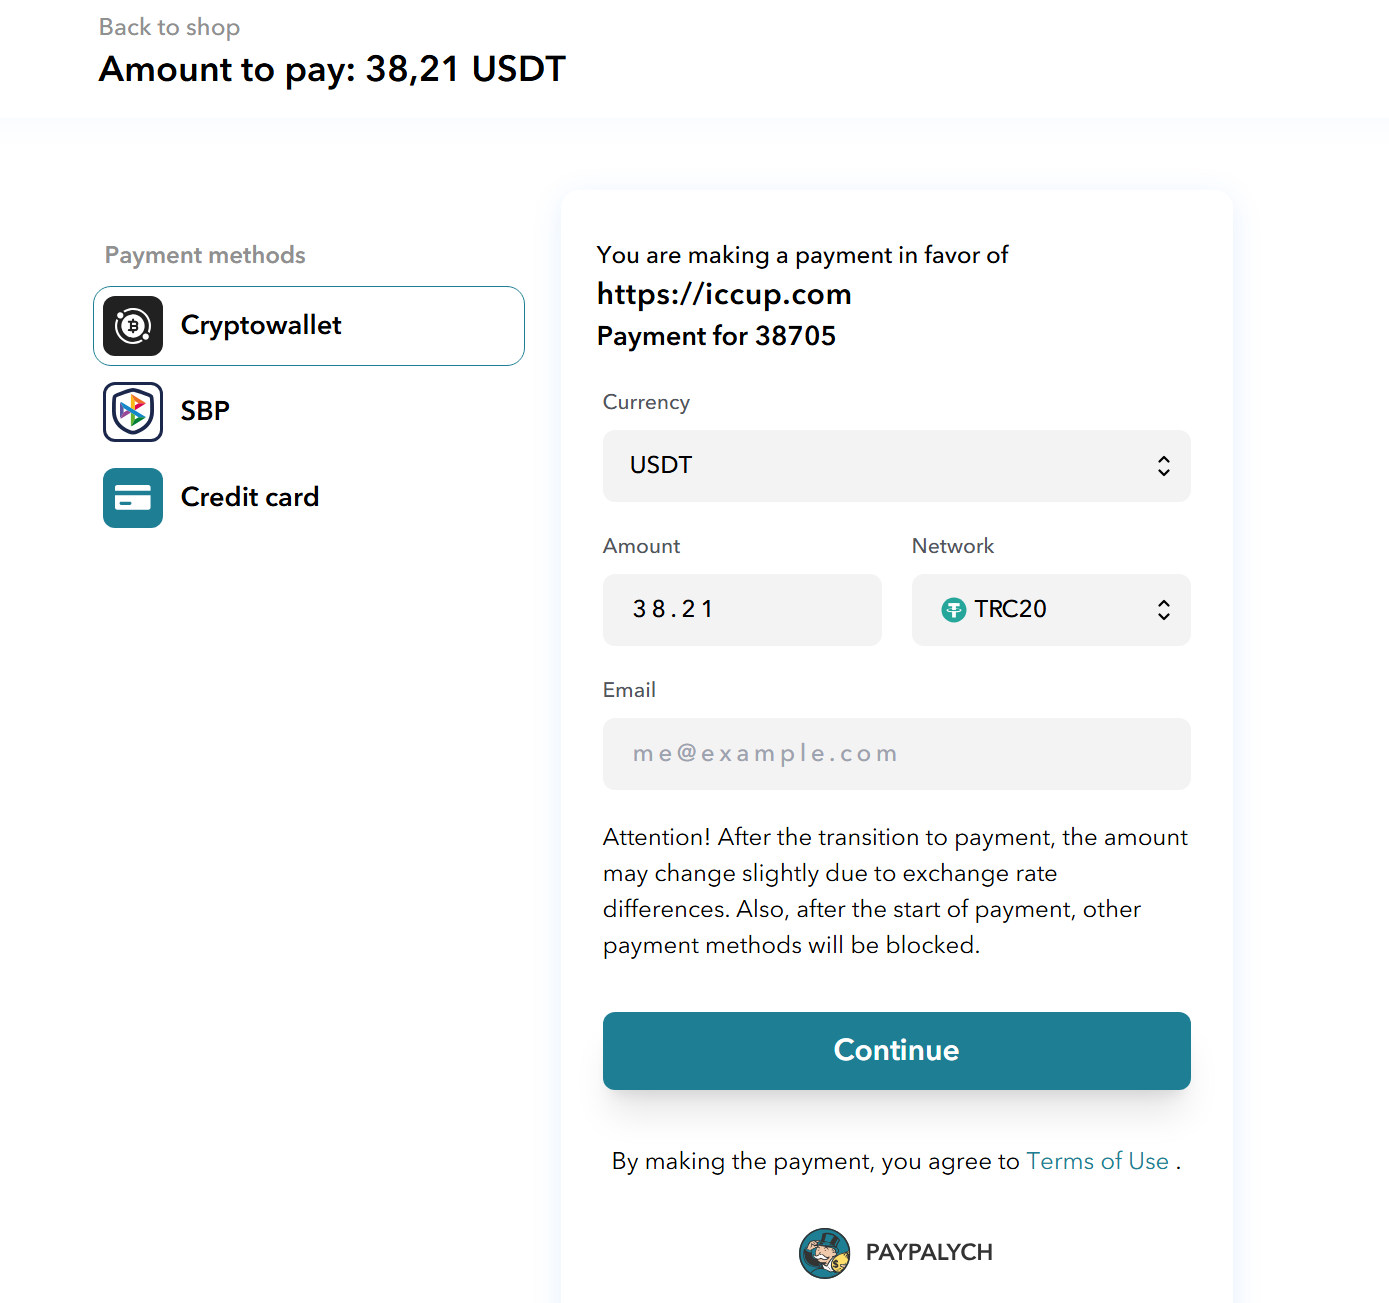Click the teal Credit card icon

point(133,498)
